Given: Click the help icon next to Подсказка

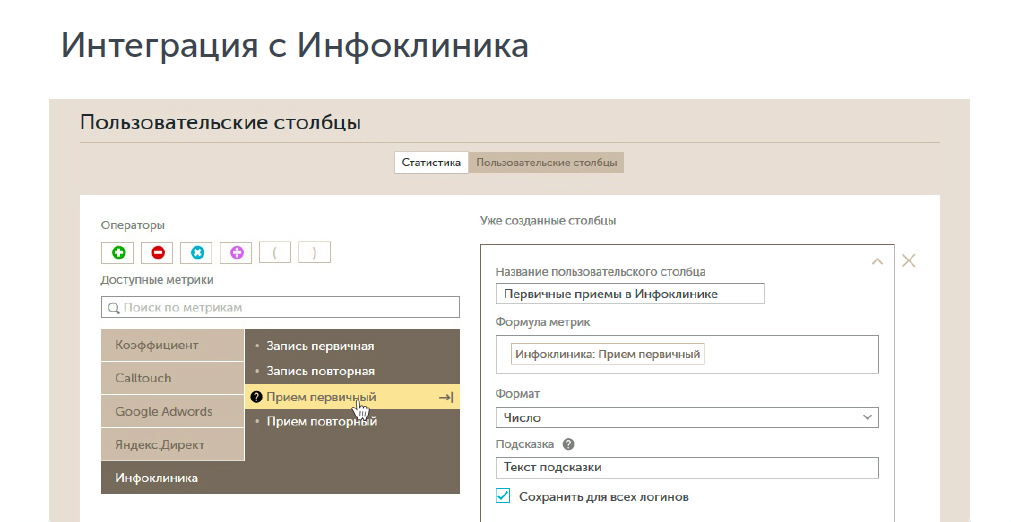Looking at the screenshot, I should [568, 444].
